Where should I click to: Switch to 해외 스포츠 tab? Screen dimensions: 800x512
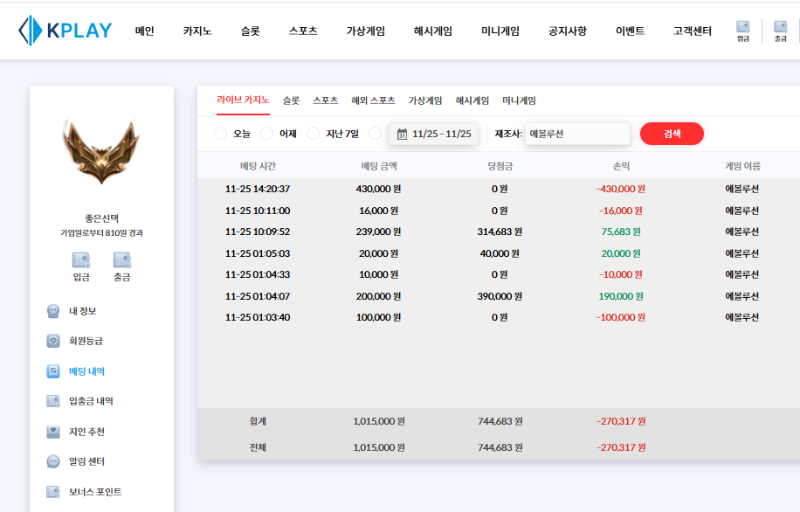coord(373,100)
